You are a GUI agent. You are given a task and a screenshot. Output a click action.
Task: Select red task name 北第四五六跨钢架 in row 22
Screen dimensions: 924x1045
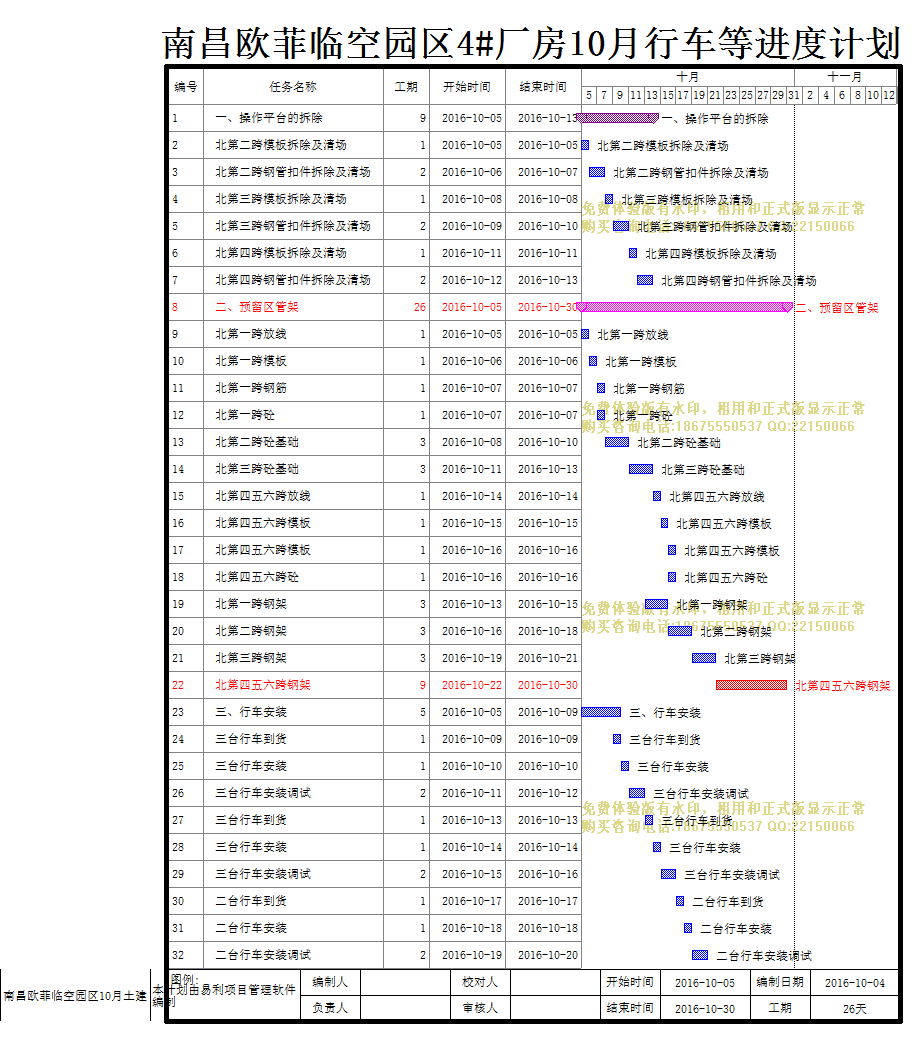[263, 685]
